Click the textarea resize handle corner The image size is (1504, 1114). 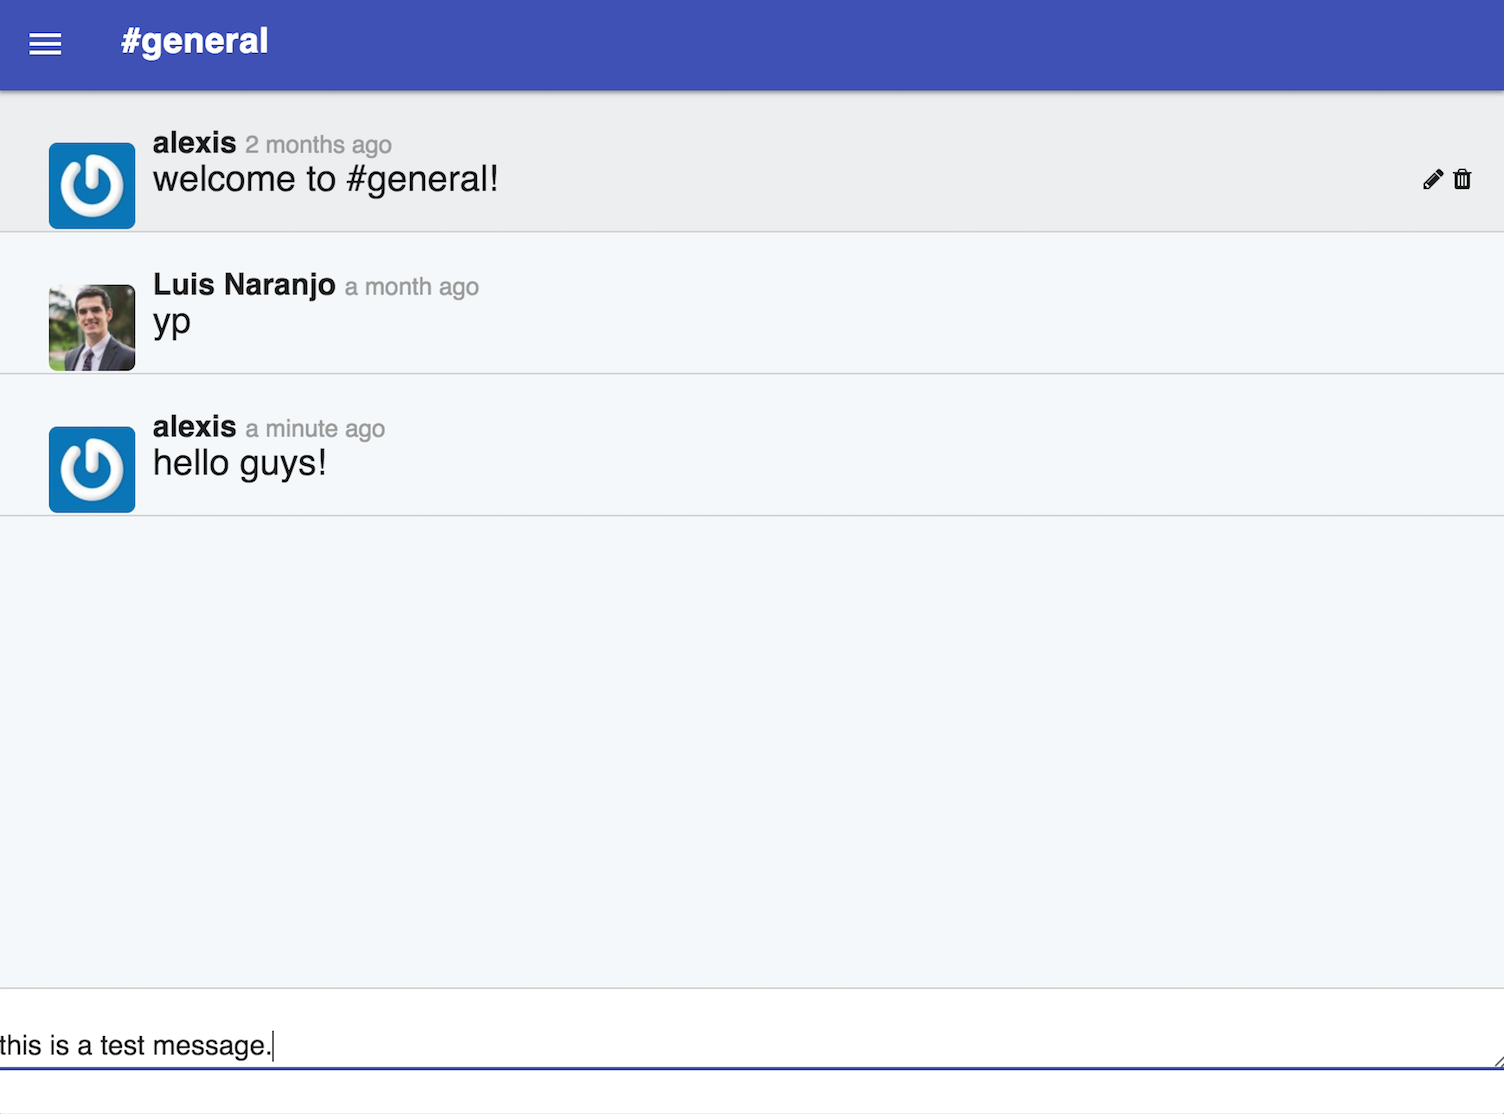1497,1062
